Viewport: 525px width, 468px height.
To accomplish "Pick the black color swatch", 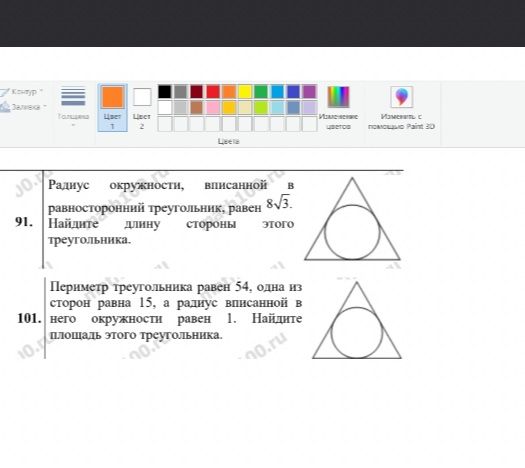I will [164, 92].
